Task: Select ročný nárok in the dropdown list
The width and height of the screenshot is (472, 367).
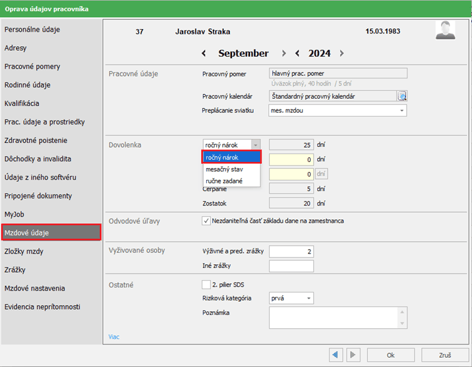Action: 231,157
